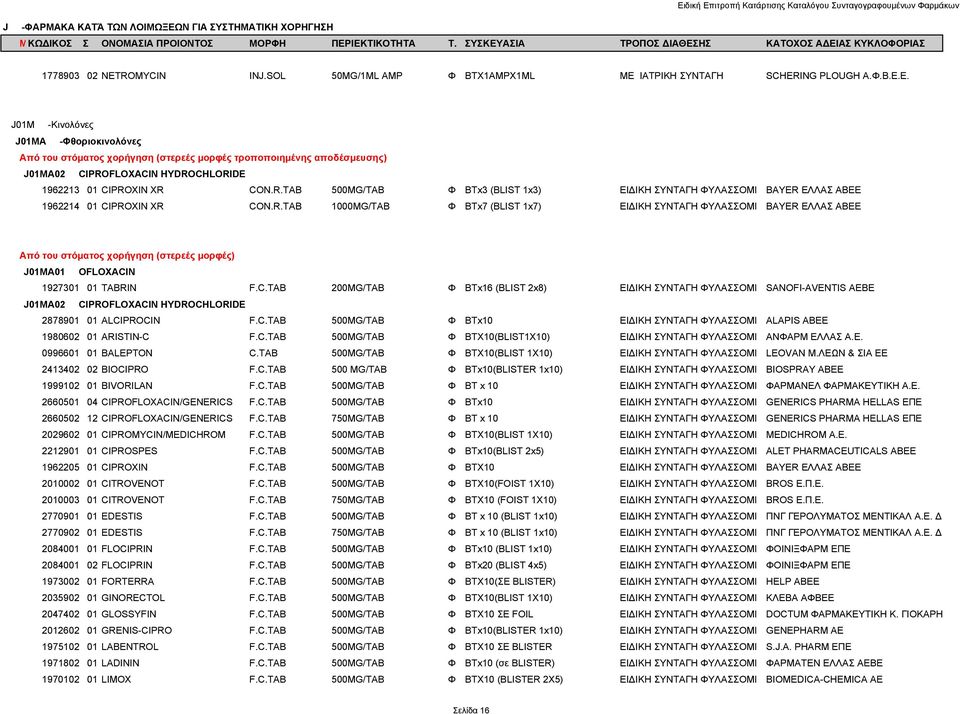Select the LADININ product name
The image size is (960, 714).
(x=120, y=663)
